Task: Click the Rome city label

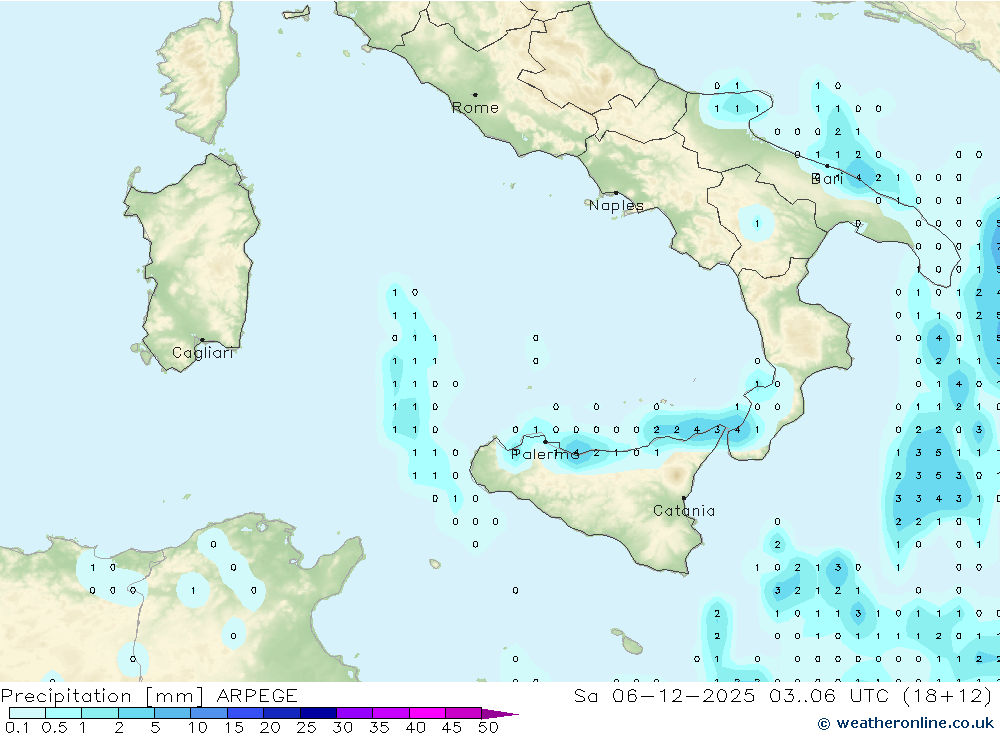Action: click(475, 108)
